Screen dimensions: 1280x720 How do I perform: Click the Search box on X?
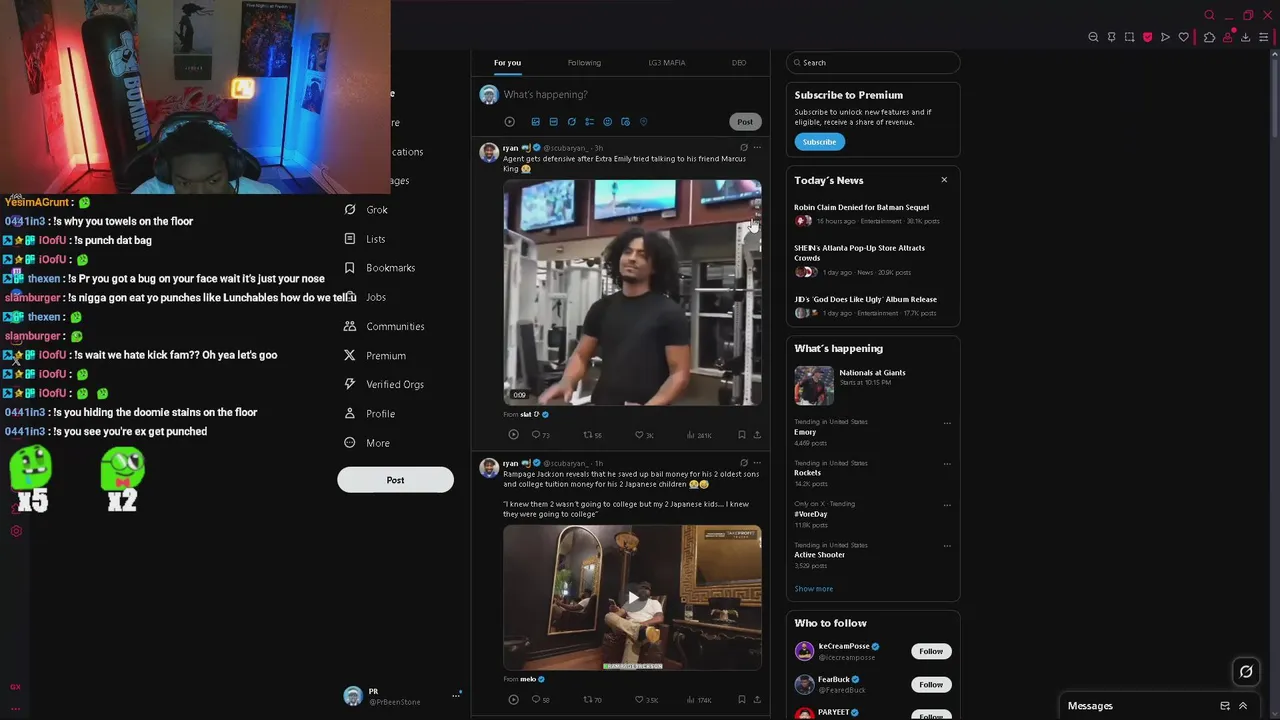pos(873,63)
